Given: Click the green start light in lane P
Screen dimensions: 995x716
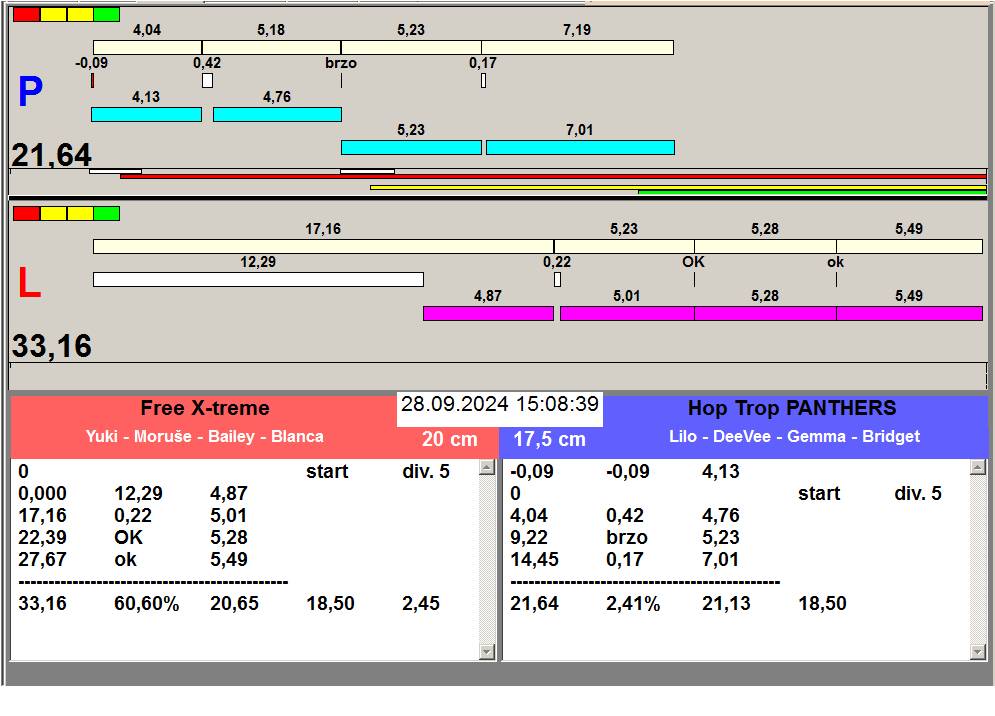Looking at the screenshot, I should click(x=107, y=15).
